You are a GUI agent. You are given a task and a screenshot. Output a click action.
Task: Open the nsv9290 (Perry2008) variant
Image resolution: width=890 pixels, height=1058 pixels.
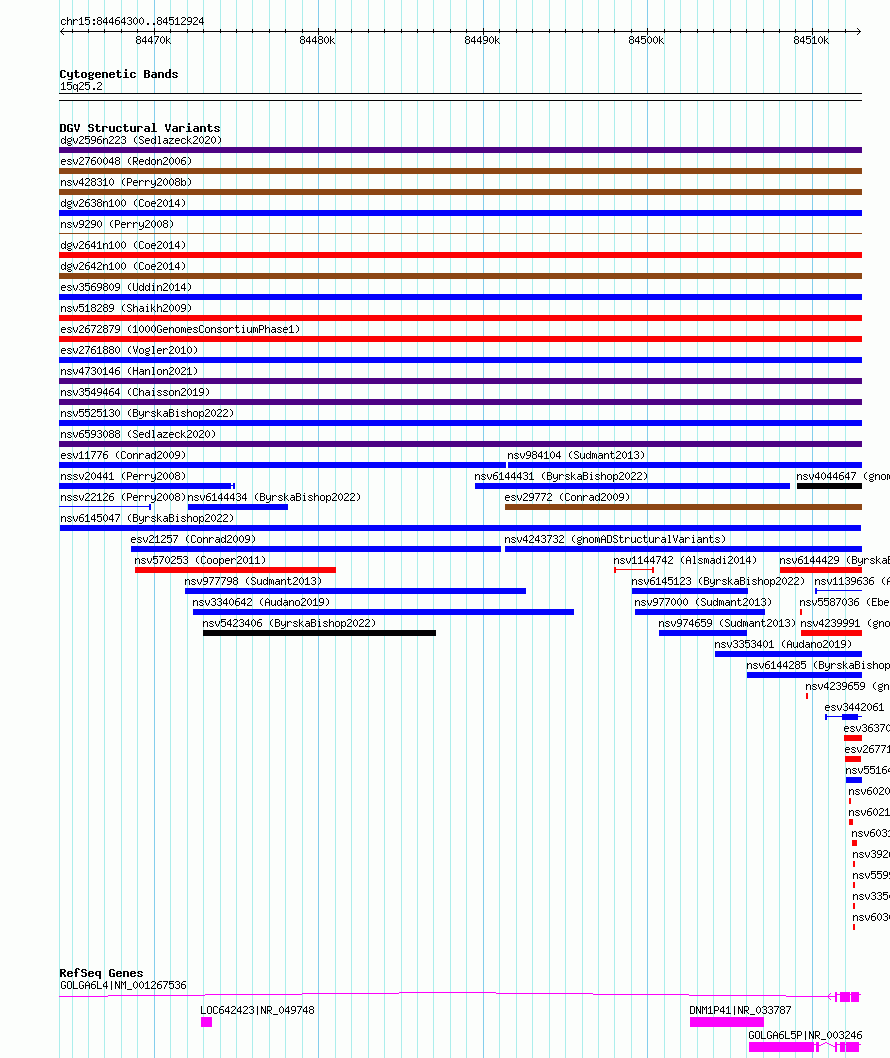[x=117, y=224]
